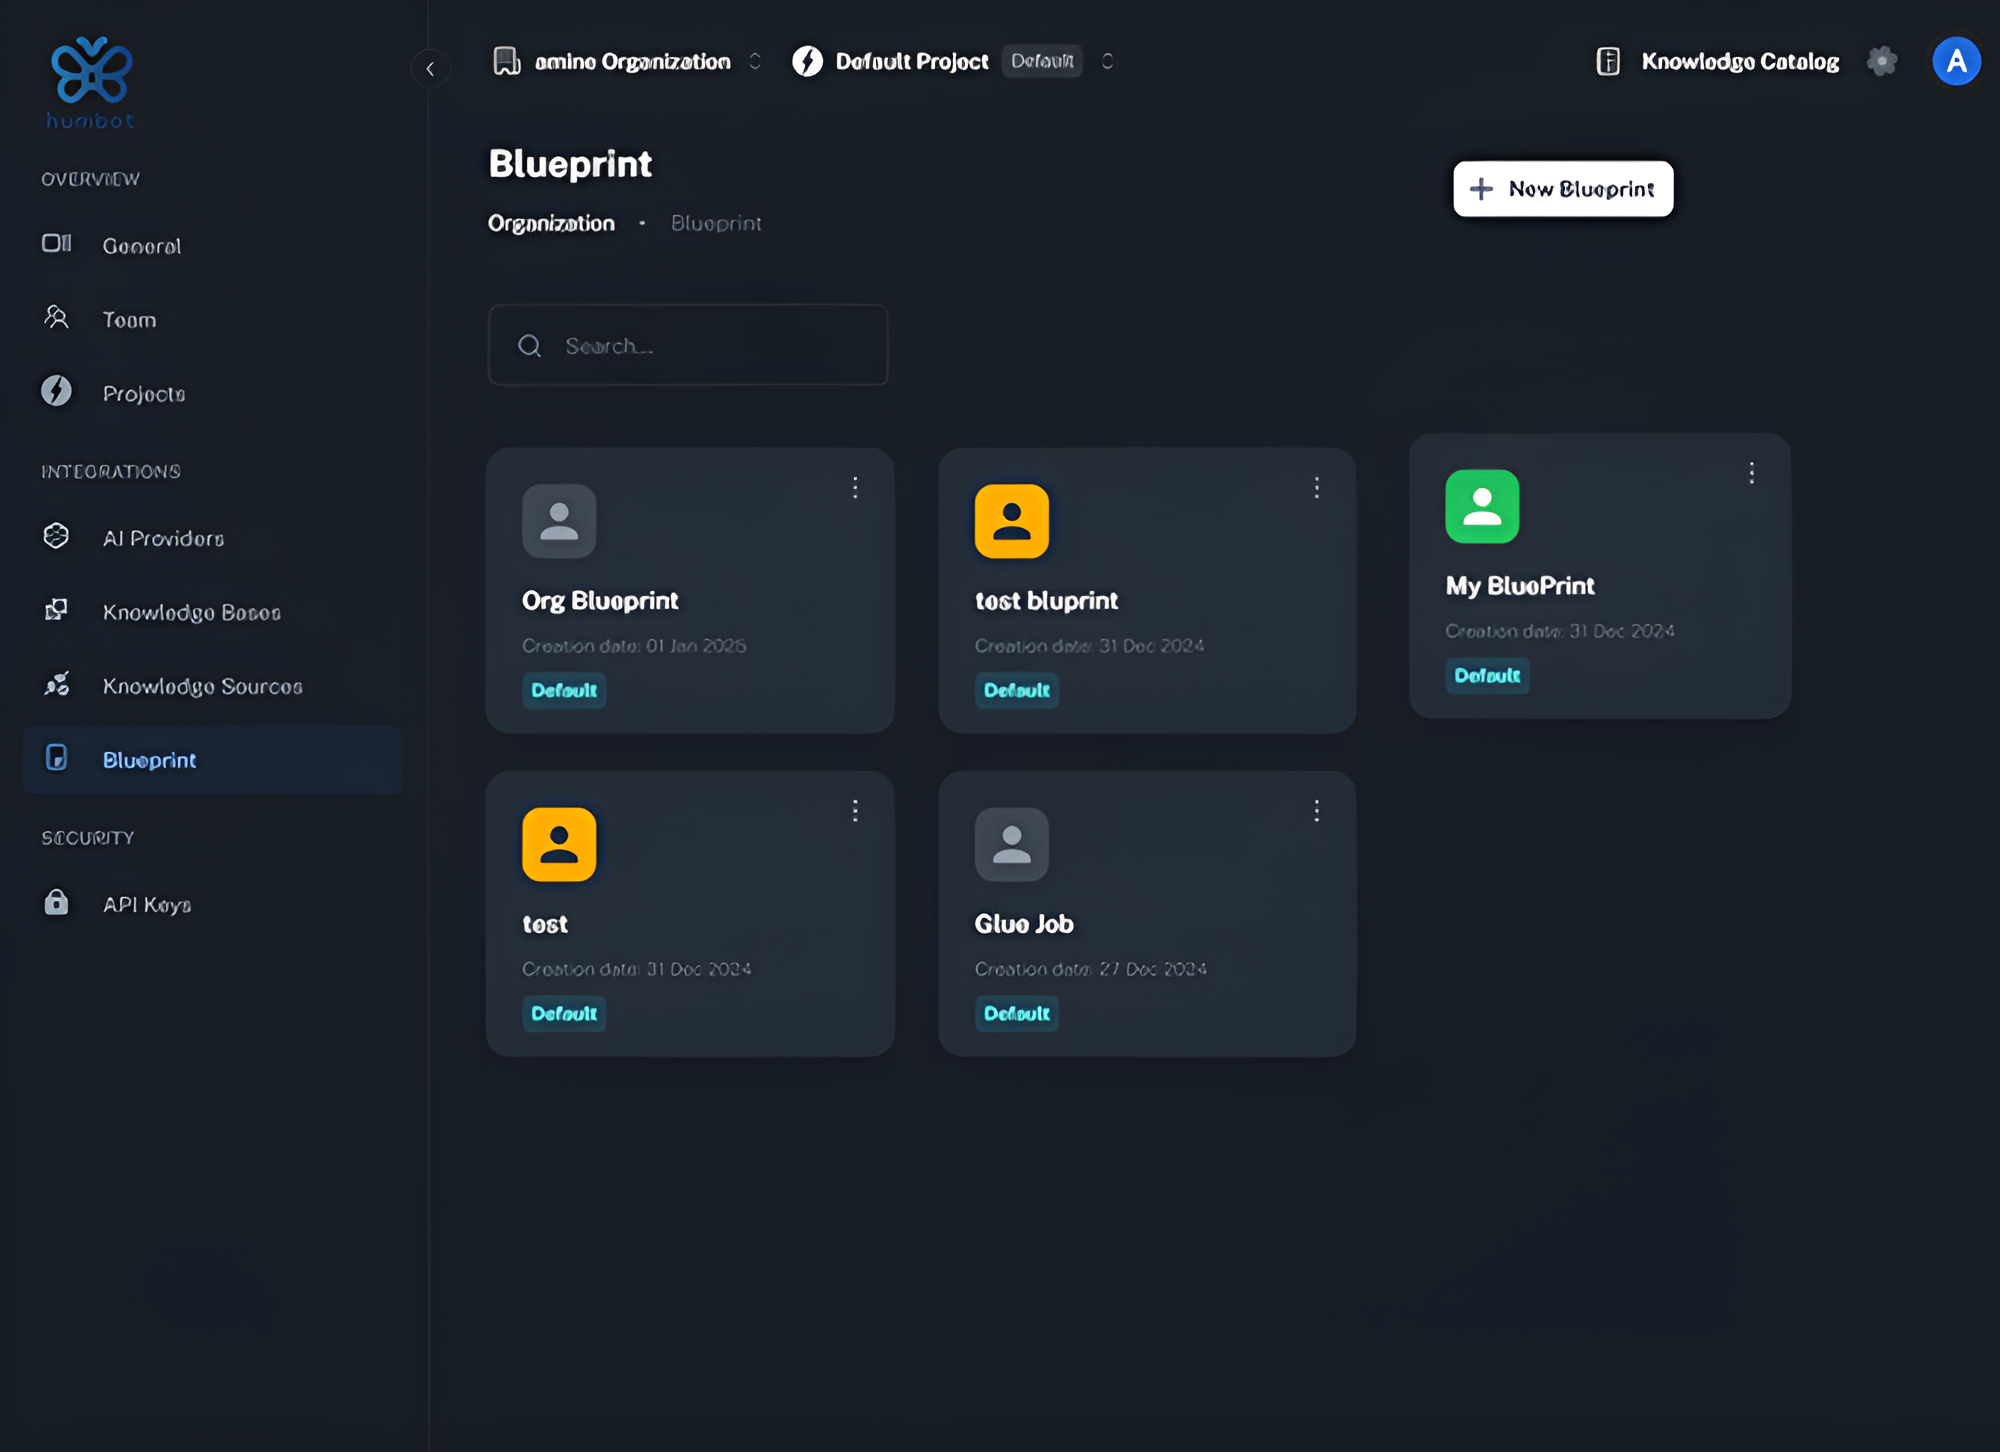Click the grey Org Blueprint avatar icon
2000x1452 pixels.
pyautogui.click(x=559, y=521)
